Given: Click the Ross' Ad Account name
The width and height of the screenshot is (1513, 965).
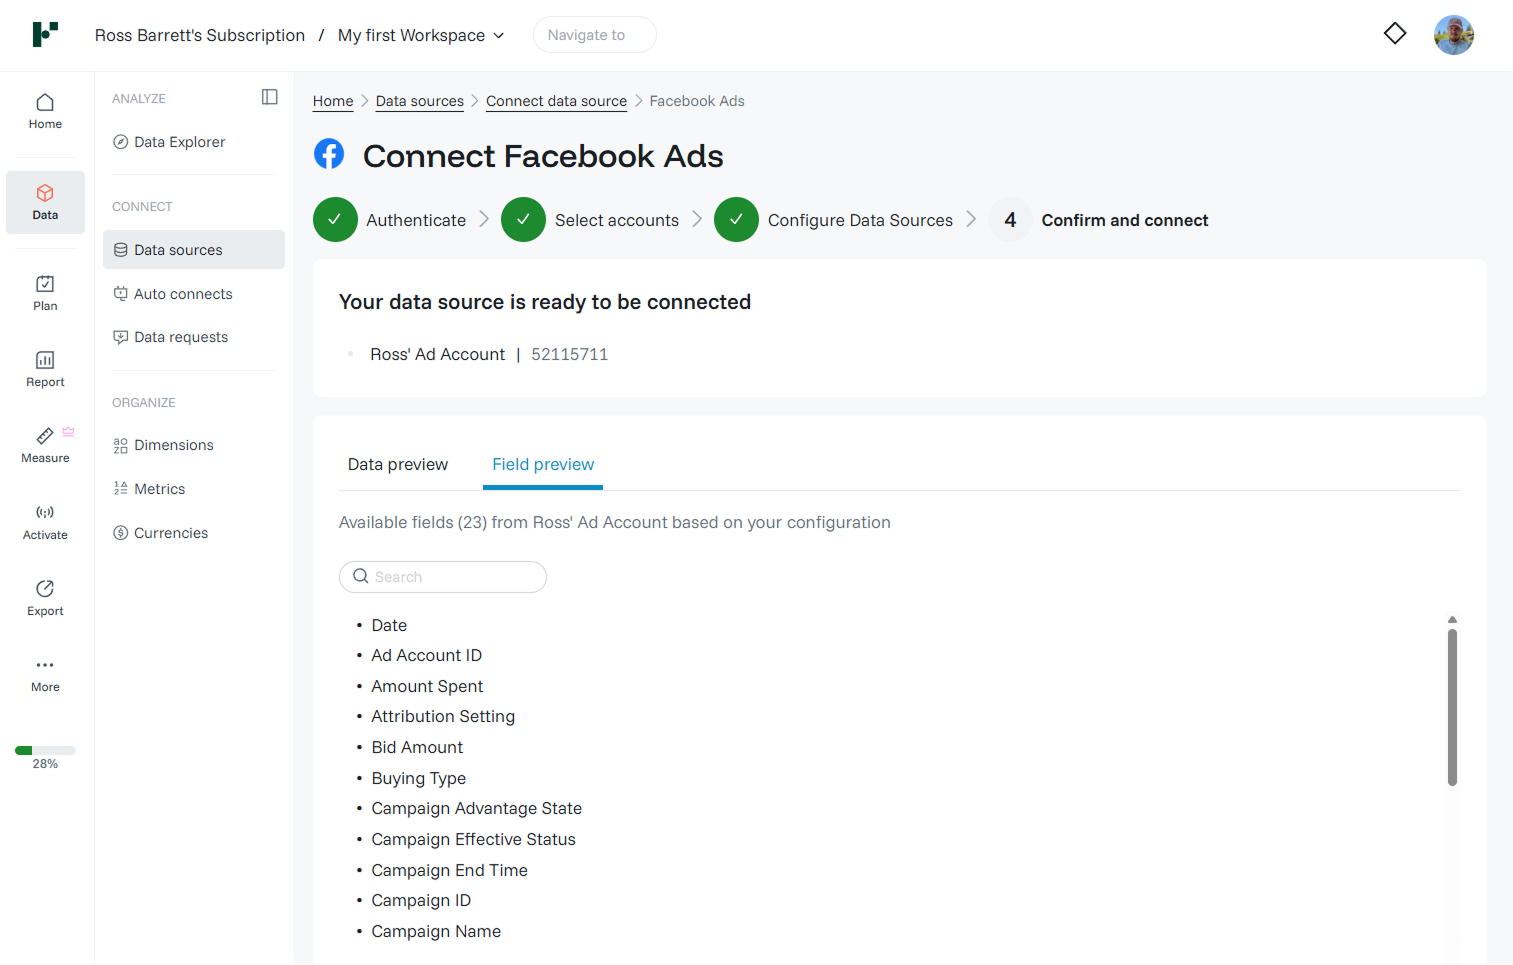Looking at the screenshot, I should (438, 354).
